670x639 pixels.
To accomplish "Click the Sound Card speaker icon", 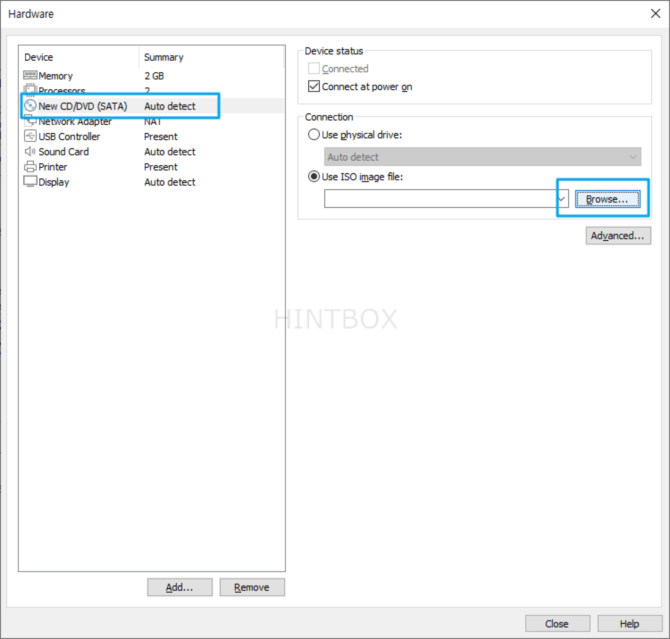I will 30,151.
